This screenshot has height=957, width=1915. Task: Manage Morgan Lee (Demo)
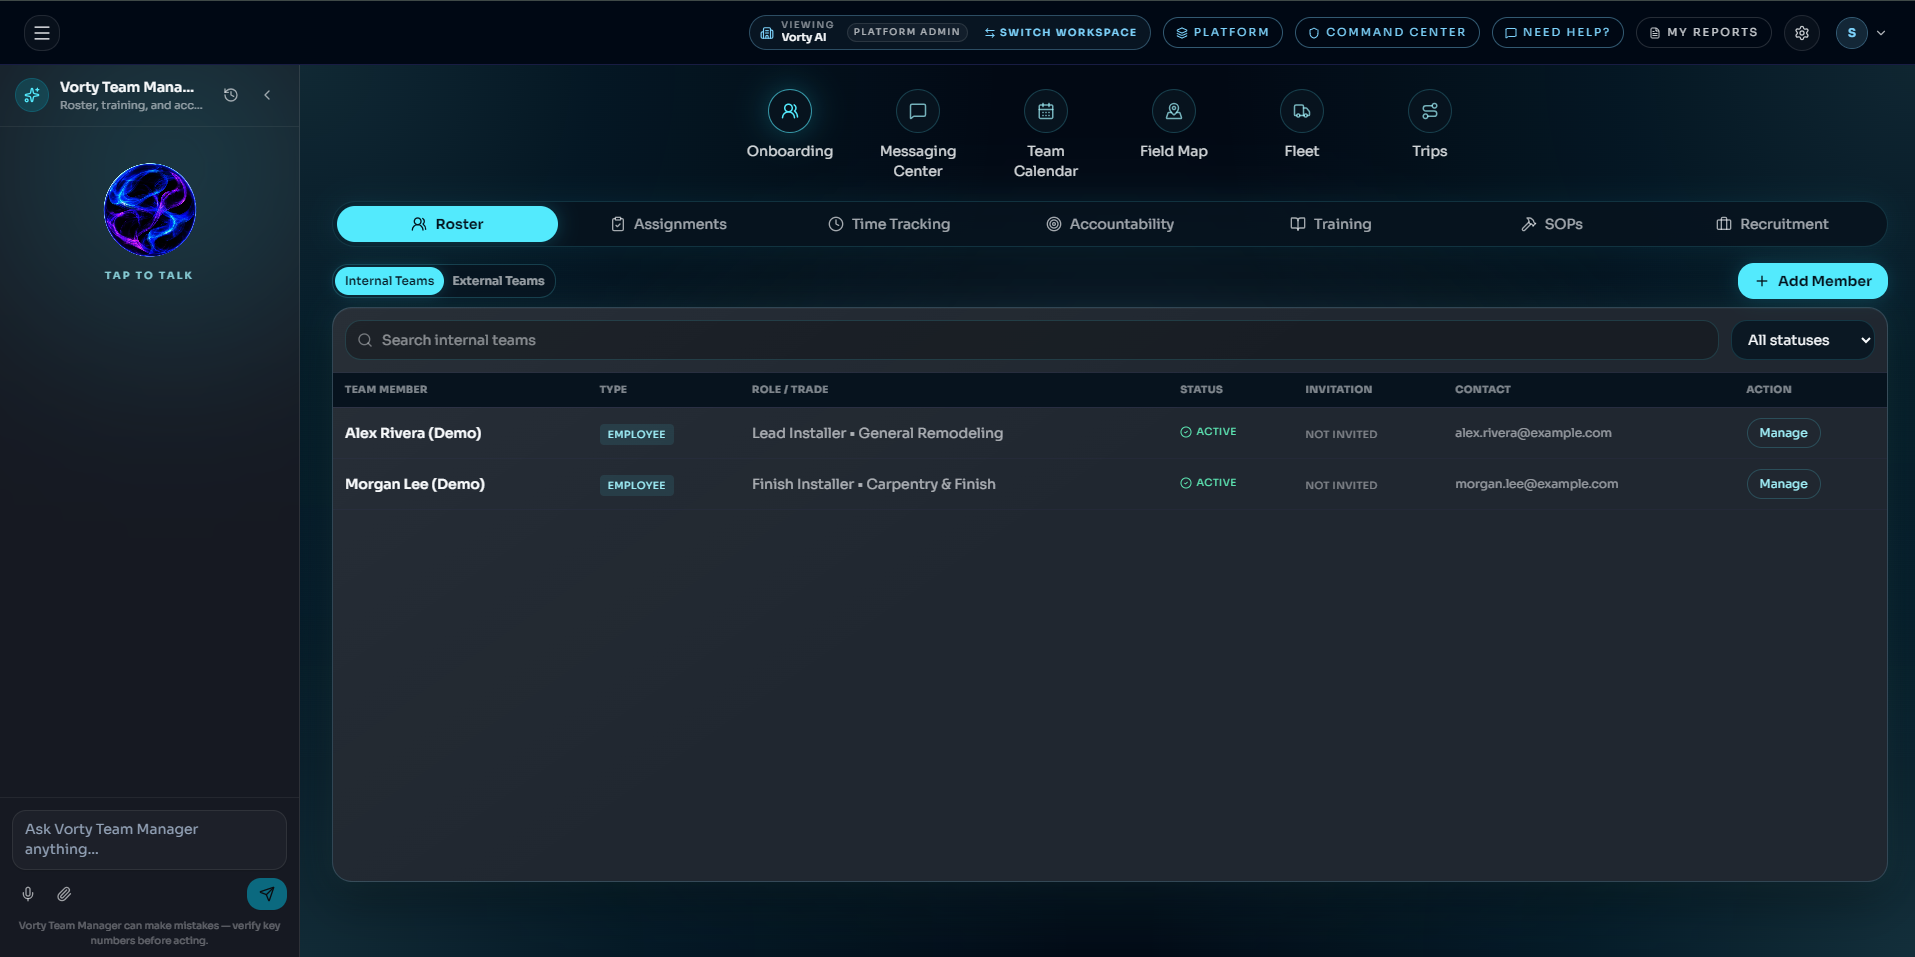click(1784, 484)
